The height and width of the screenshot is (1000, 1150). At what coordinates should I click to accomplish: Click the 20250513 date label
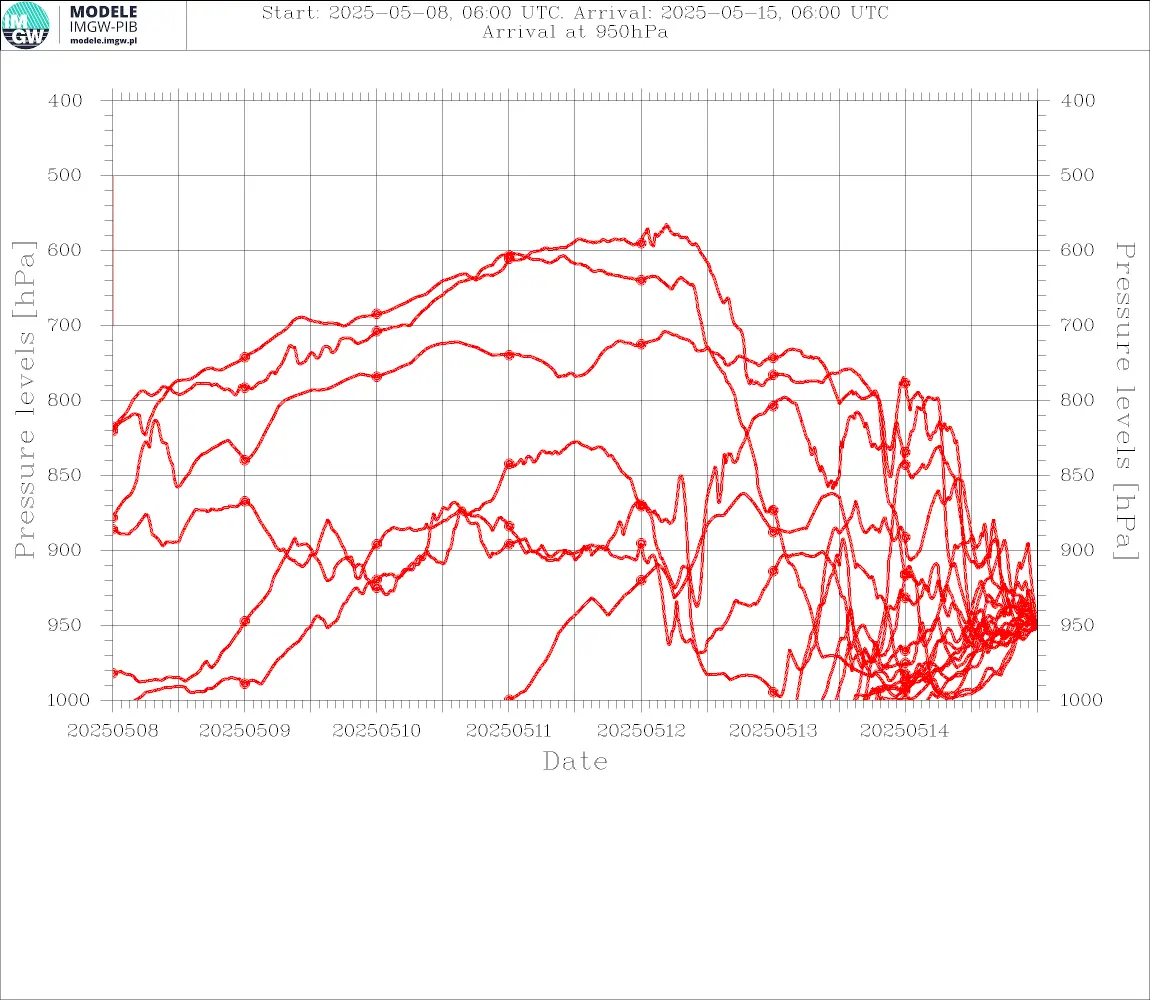click(773, 731)
